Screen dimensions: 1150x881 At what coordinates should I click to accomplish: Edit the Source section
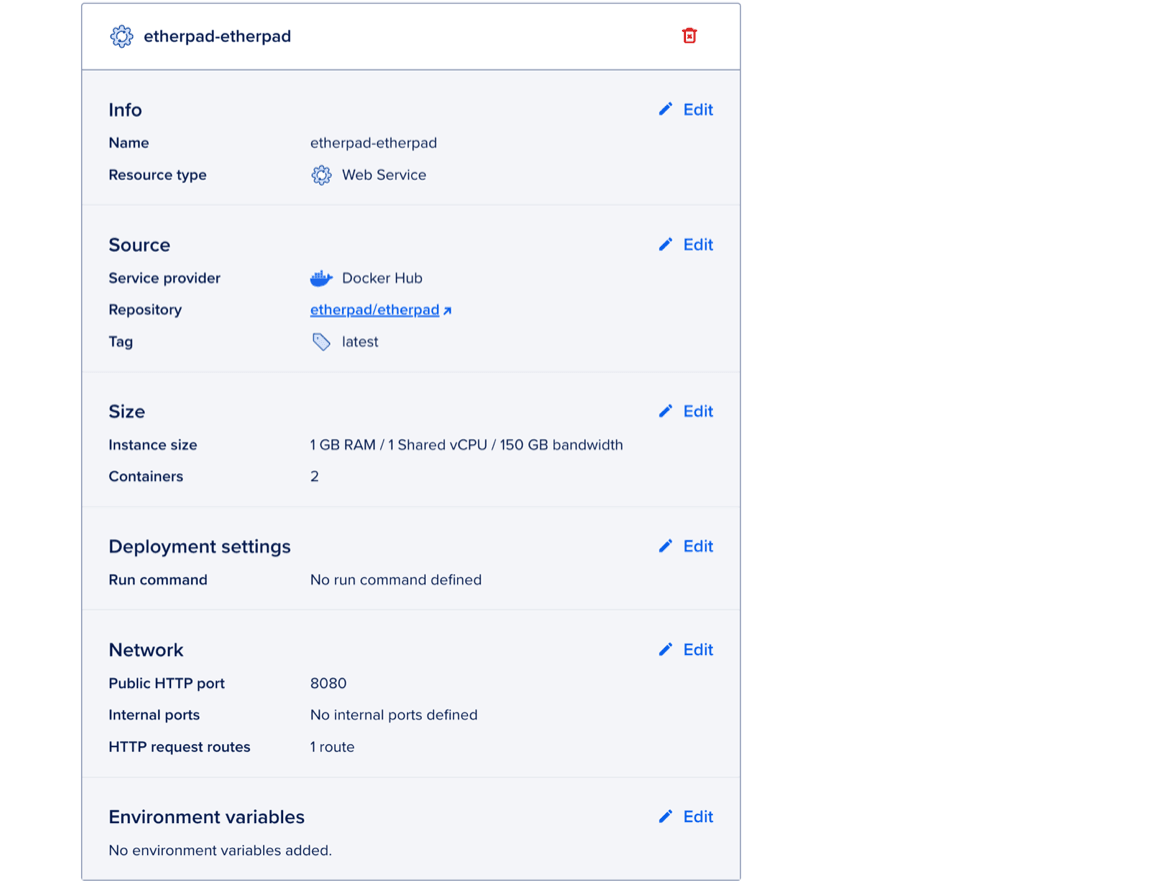[697, 244]
